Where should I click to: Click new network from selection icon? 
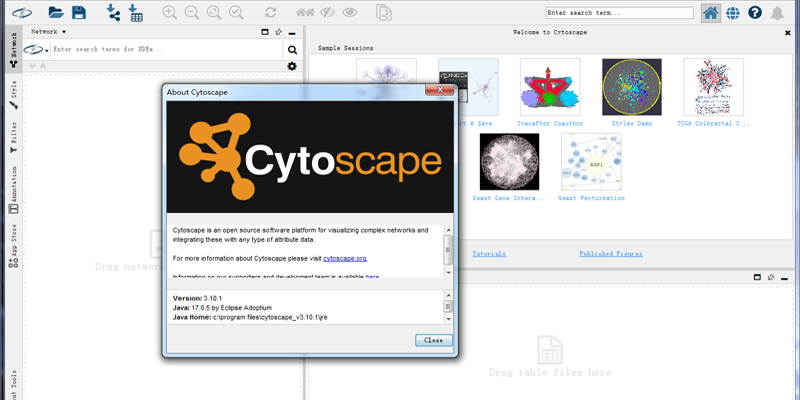[x=384, y=13]
